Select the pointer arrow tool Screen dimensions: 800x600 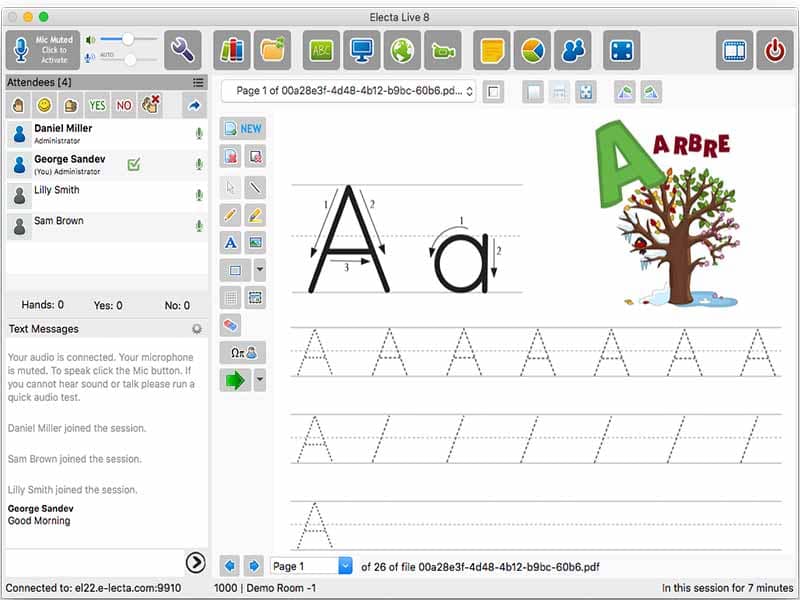tap(230, 188)
